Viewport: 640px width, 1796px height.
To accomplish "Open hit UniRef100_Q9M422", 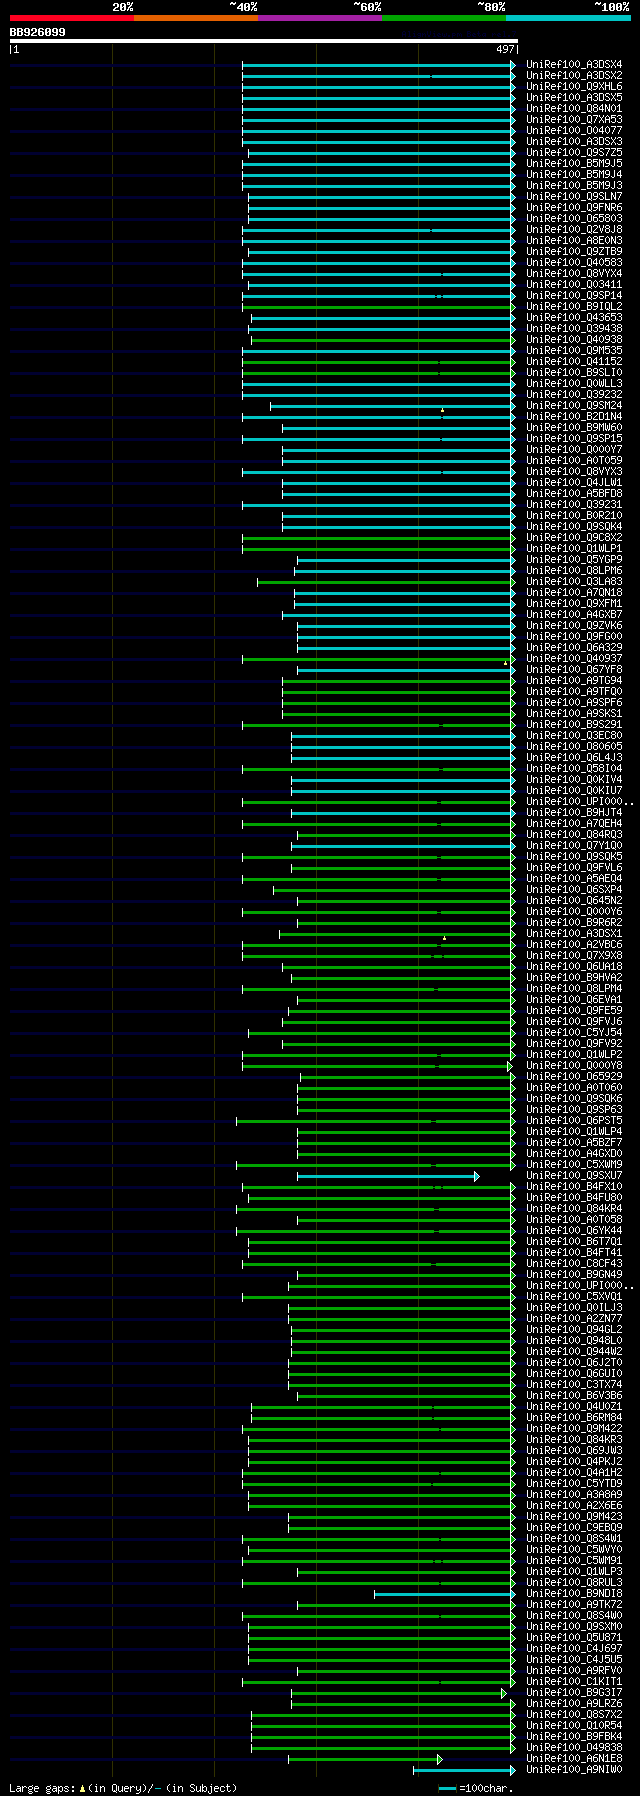I will click(x=574, y=1428).
